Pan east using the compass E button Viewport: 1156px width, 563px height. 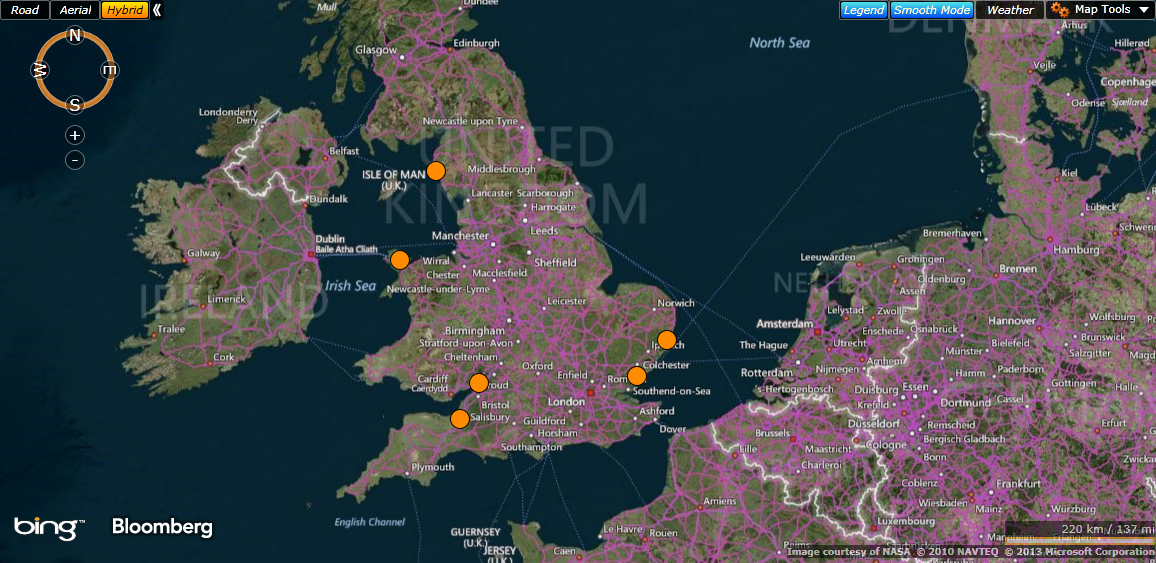(x=110, y=69)
